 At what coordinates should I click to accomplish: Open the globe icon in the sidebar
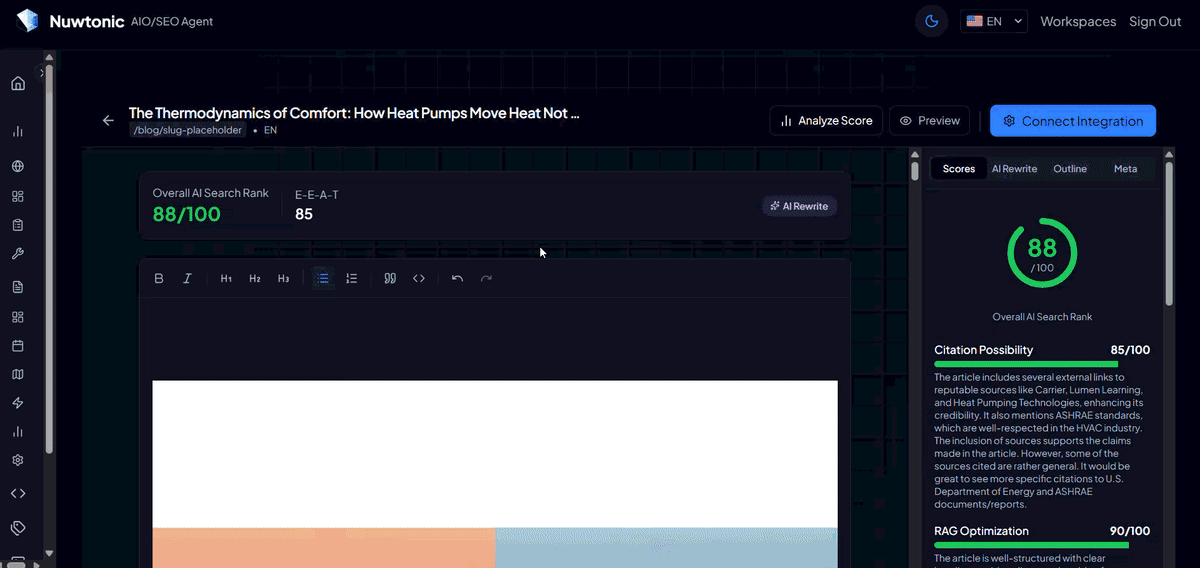pyautogui.click(x=17, y=167)
